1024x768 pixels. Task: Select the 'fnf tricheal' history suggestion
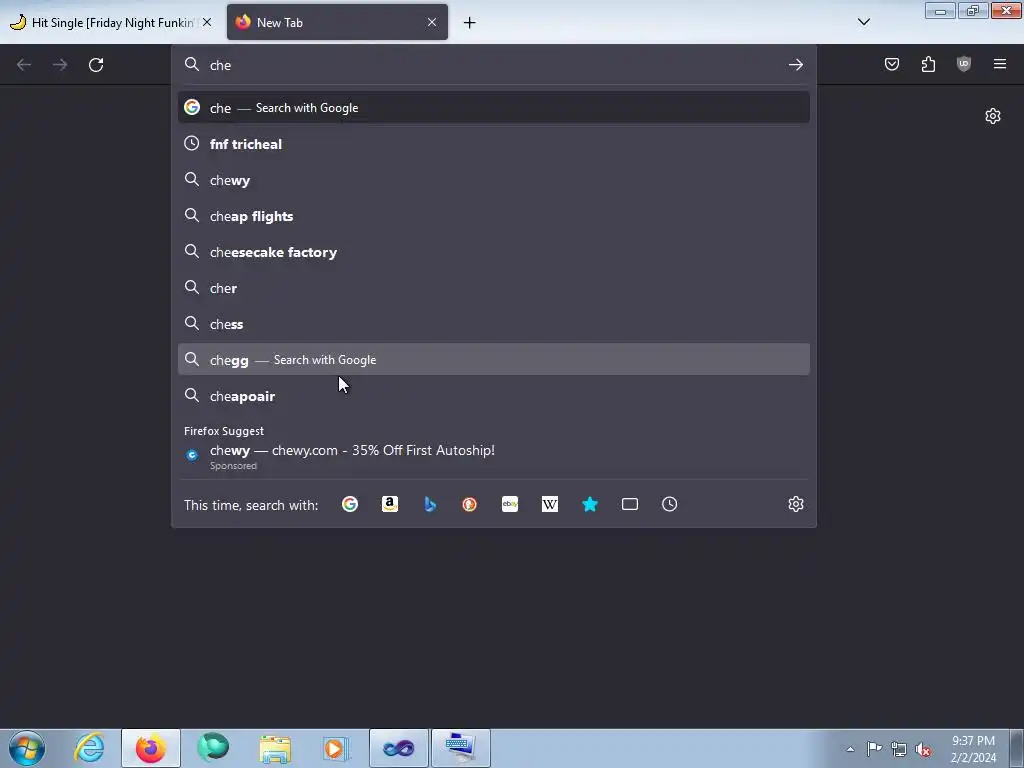[x=494, y=144]
